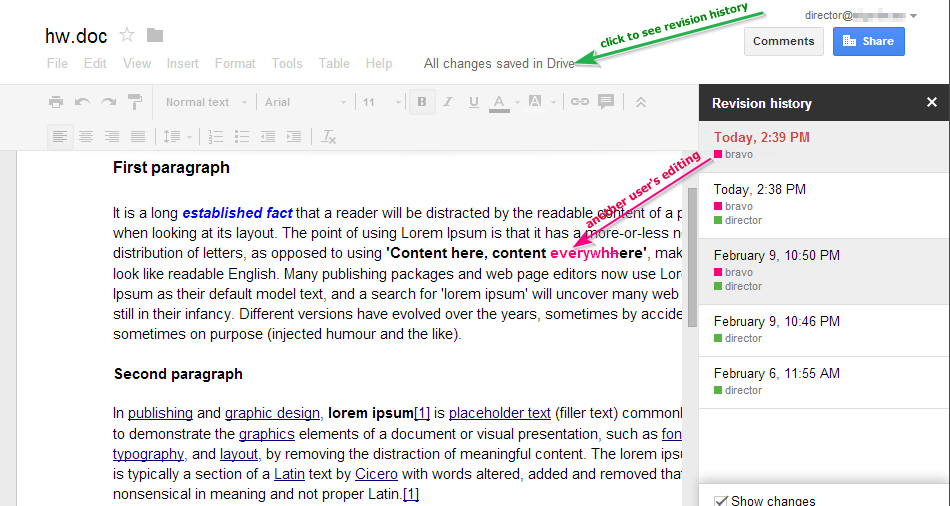Viewport: 950px width, 506px height.
Task: Open the Normal text style dropdown
Action: pyautogui.click(x=206, y=102)
